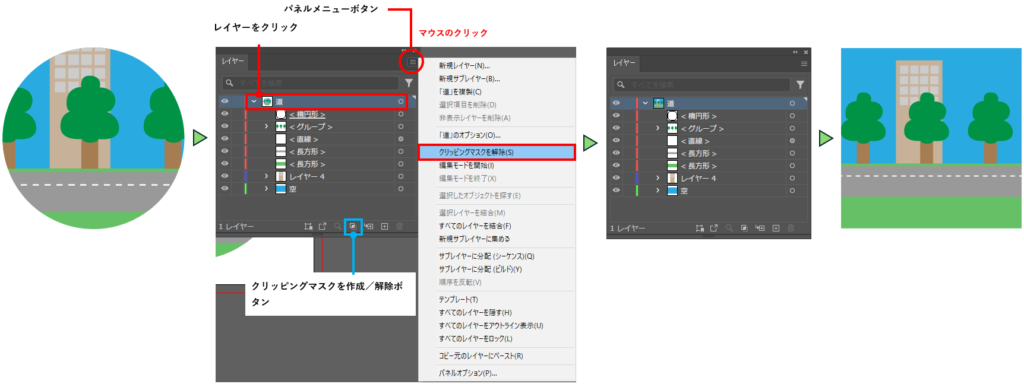Image resolution: width=1024 pixels, height=384 pixels.
Task: Click the filter funnel icon in the panel beside the open menu
Action: pyautogui.click(x=409, y=83)
